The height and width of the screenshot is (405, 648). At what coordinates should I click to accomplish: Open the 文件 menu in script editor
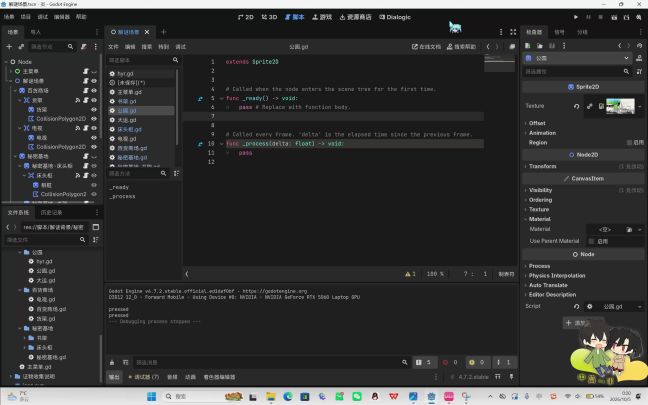pos(113,47)
